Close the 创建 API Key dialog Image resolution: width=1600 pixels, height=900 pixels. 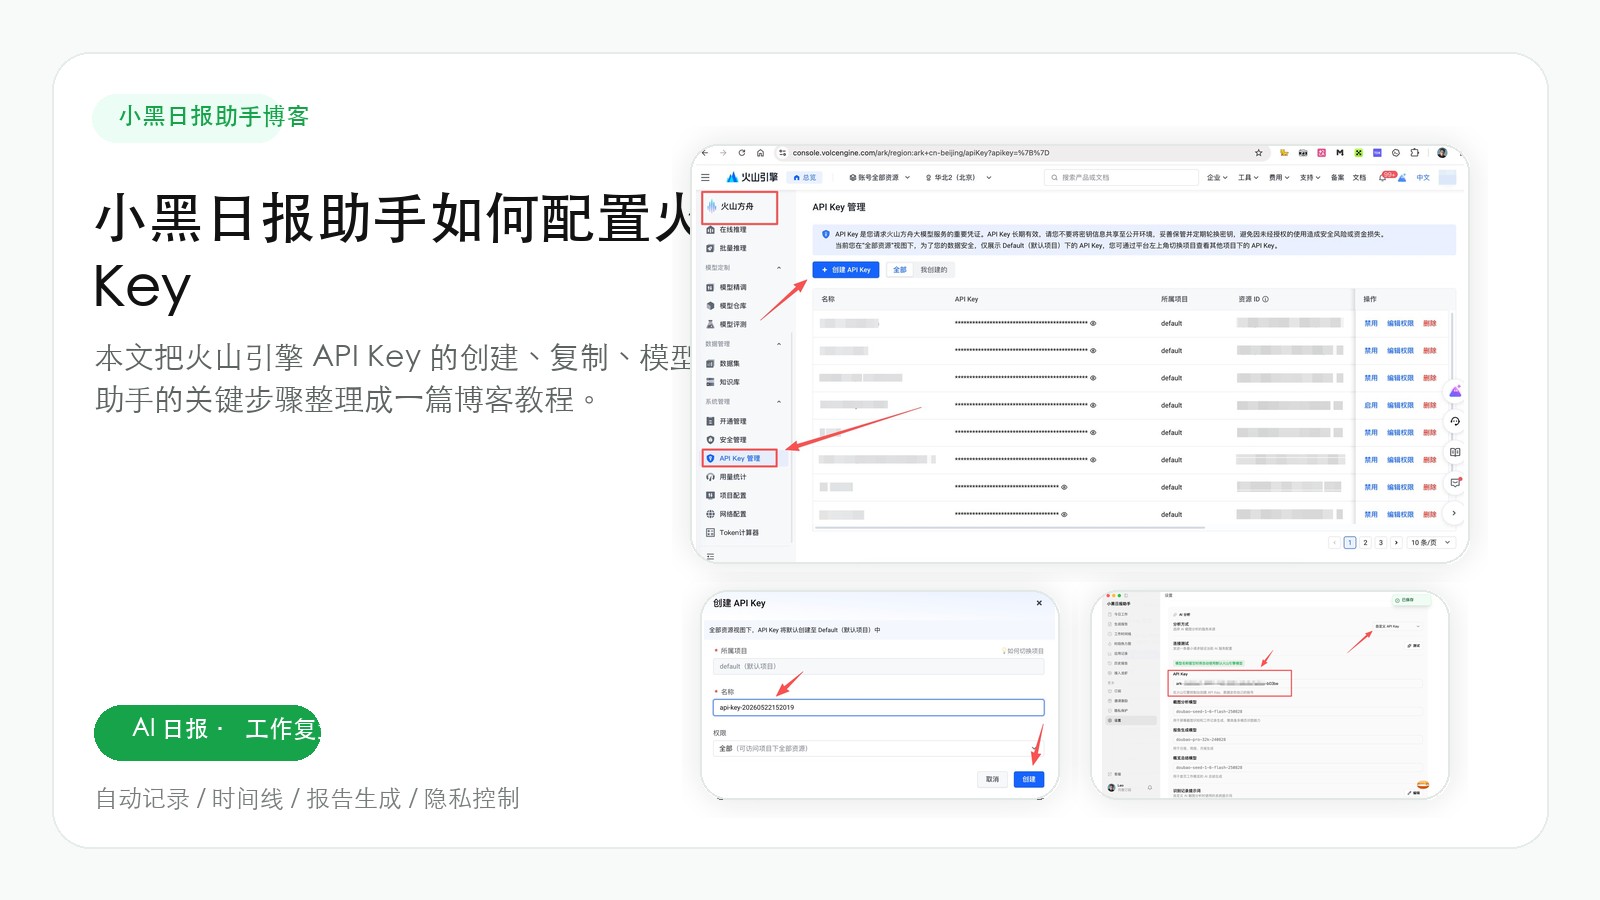(1039, 603)
